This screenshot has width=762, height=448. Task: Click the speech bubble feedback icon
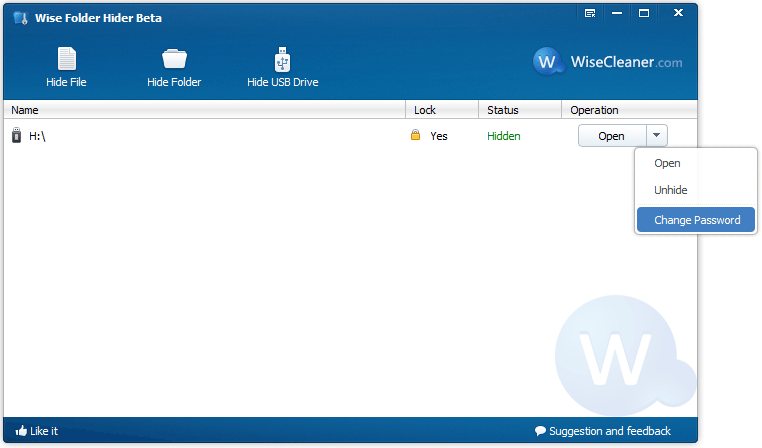[x=541, y=431]
